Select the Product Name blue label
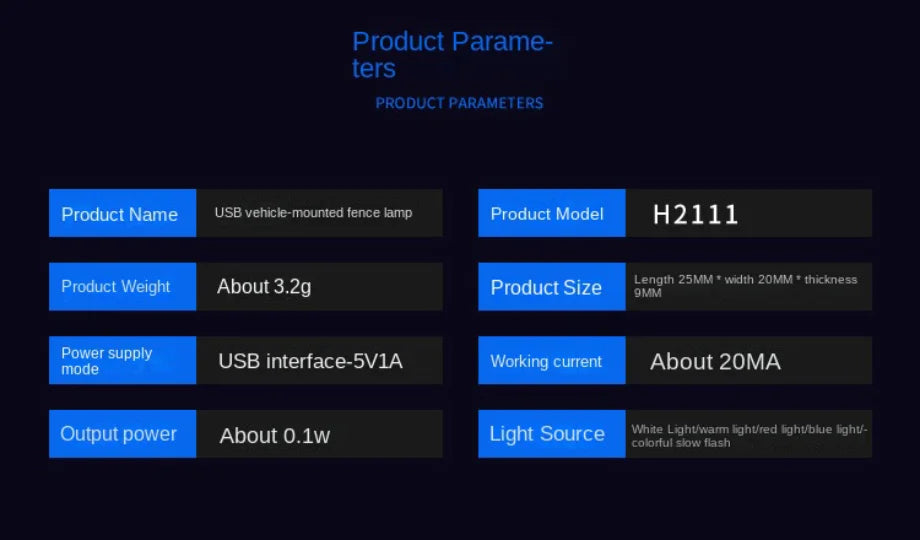The width and height of the screenshot is (920, 540). point(123,213)
